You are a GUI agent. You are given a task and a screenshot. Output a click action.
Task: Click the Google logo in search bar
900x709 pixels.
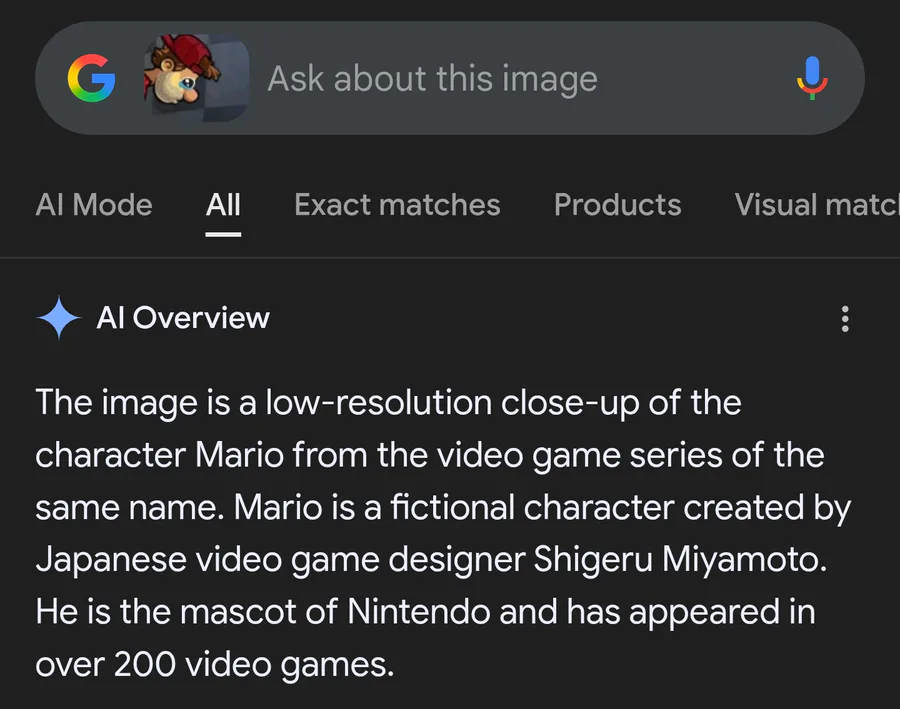click(x=91, y=80)
